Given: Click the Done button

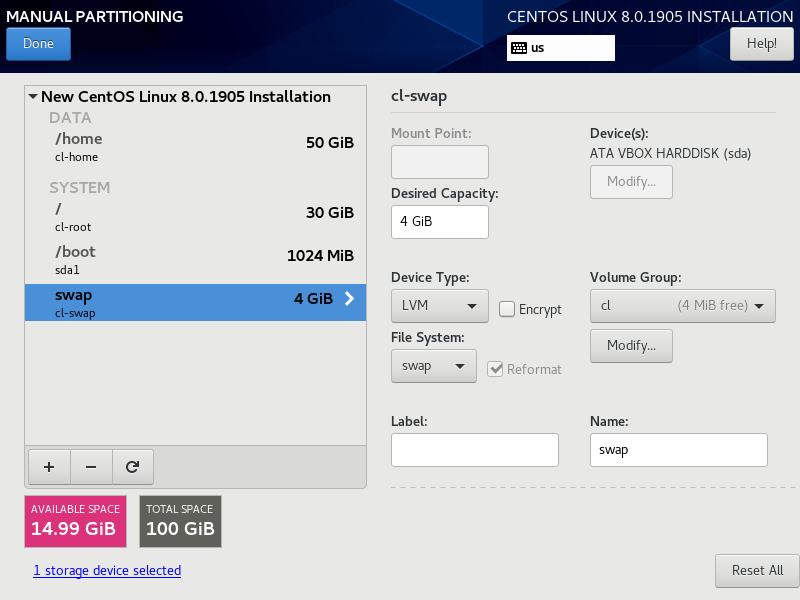Looking at the screenshot, I should 38,44.
